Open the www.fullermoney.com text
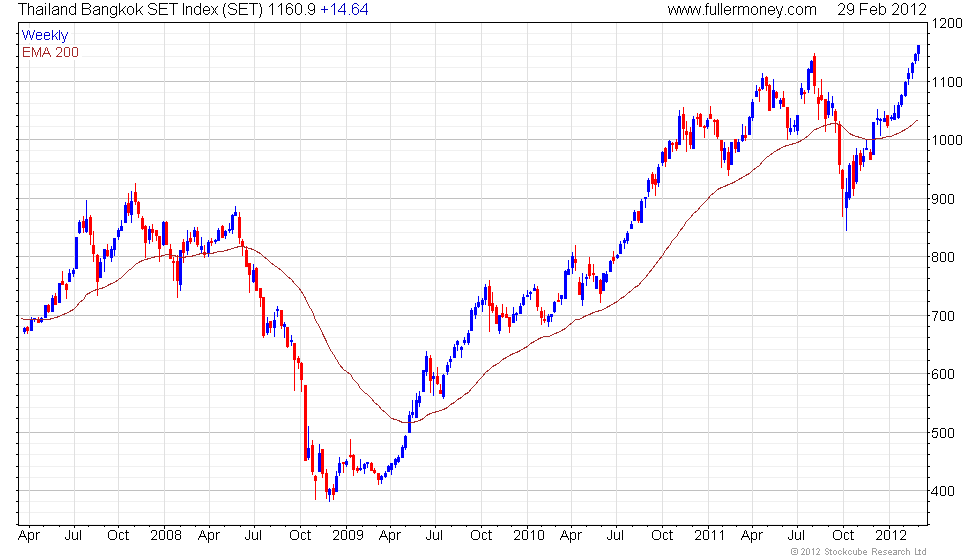 742,9
